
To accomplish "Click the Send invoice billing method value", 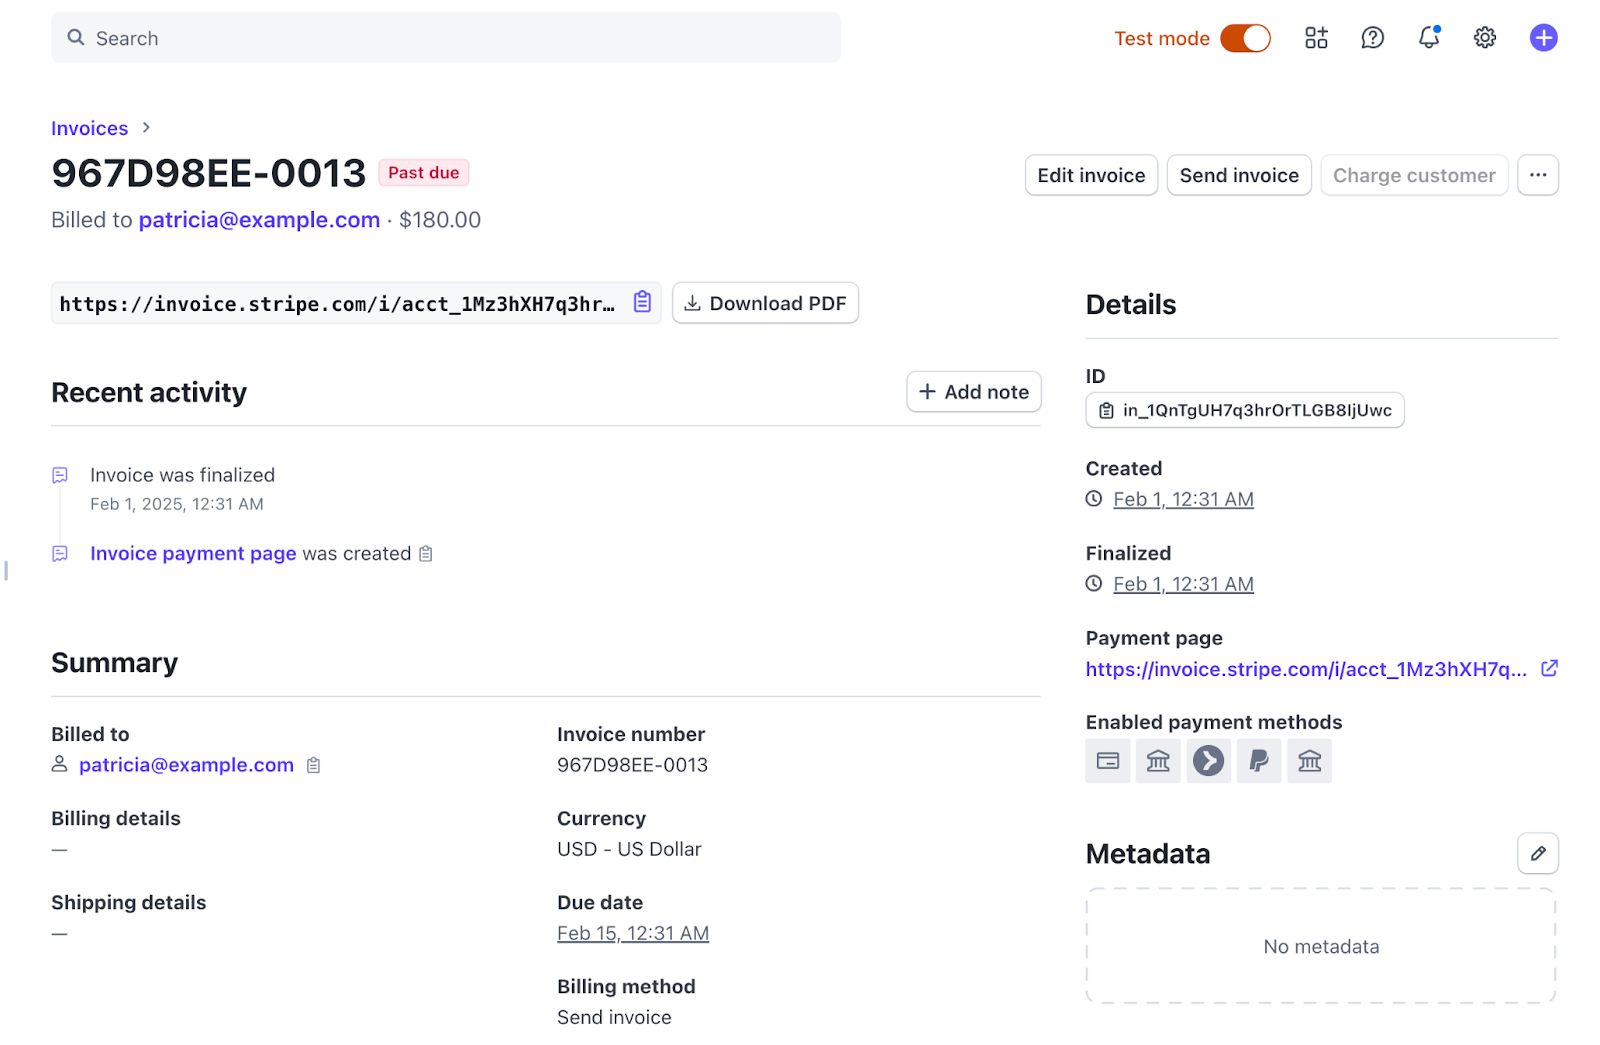I will click(614, 1017).
